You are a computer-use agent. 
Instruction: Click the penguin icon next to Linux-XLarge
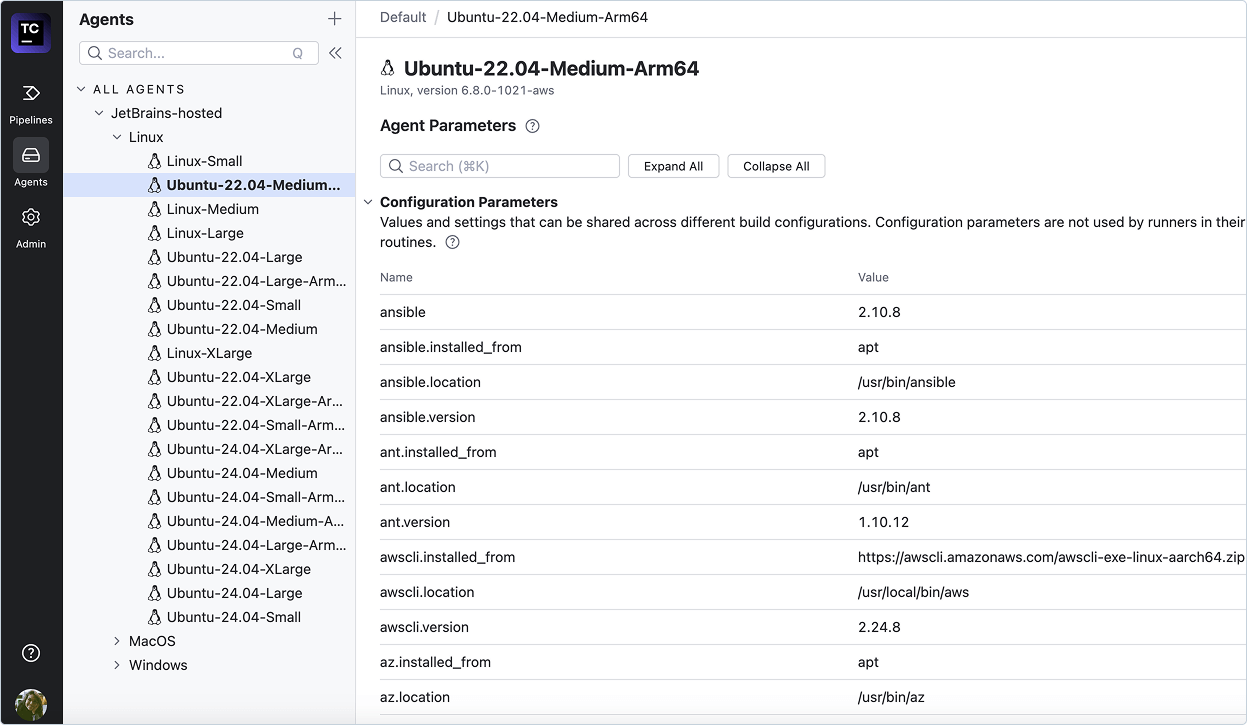tap(154, 353)
